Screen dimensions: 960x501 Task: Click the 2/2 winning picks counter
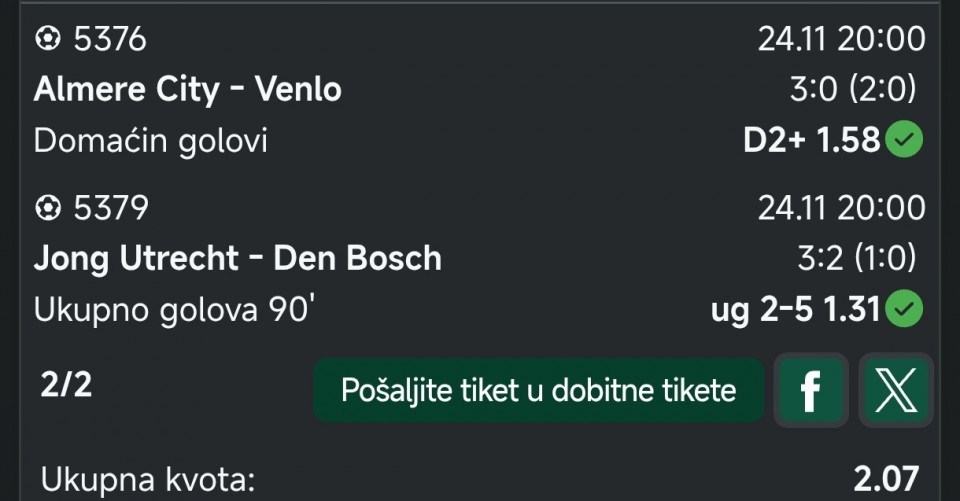click(67, 385)
